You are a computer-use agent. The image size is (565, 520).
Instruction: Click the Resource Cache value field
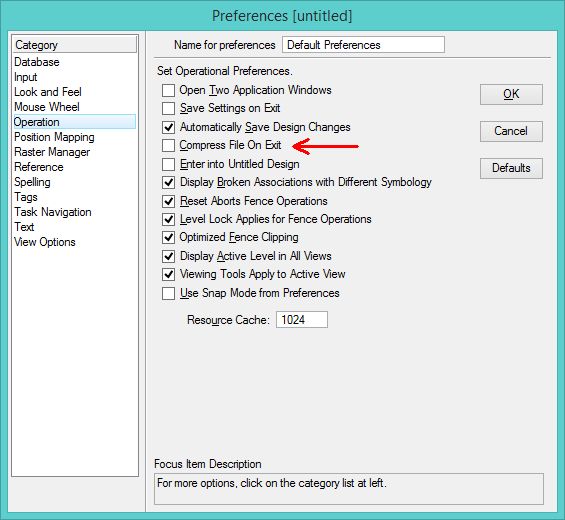[302, 320]
